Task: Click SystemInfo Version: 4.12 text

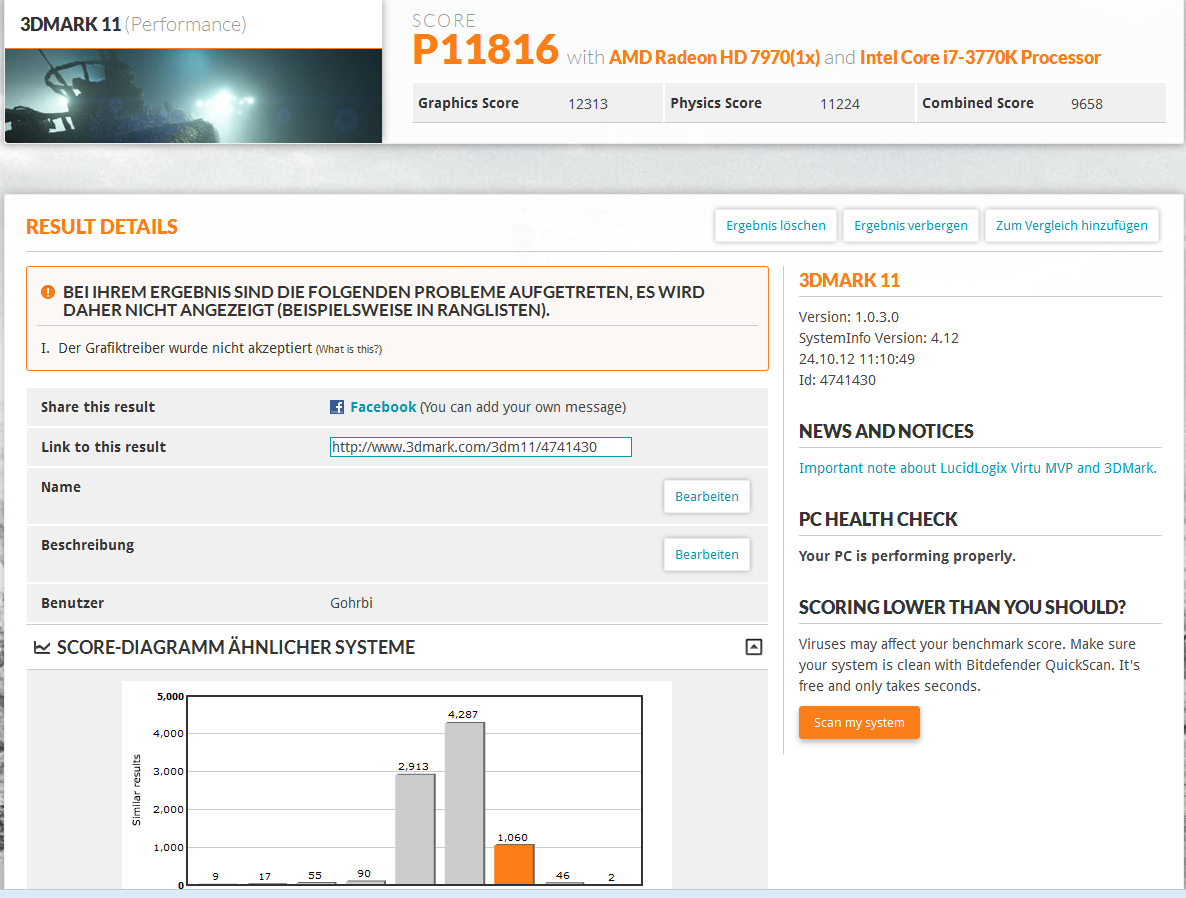Action: tap(878, 338)
